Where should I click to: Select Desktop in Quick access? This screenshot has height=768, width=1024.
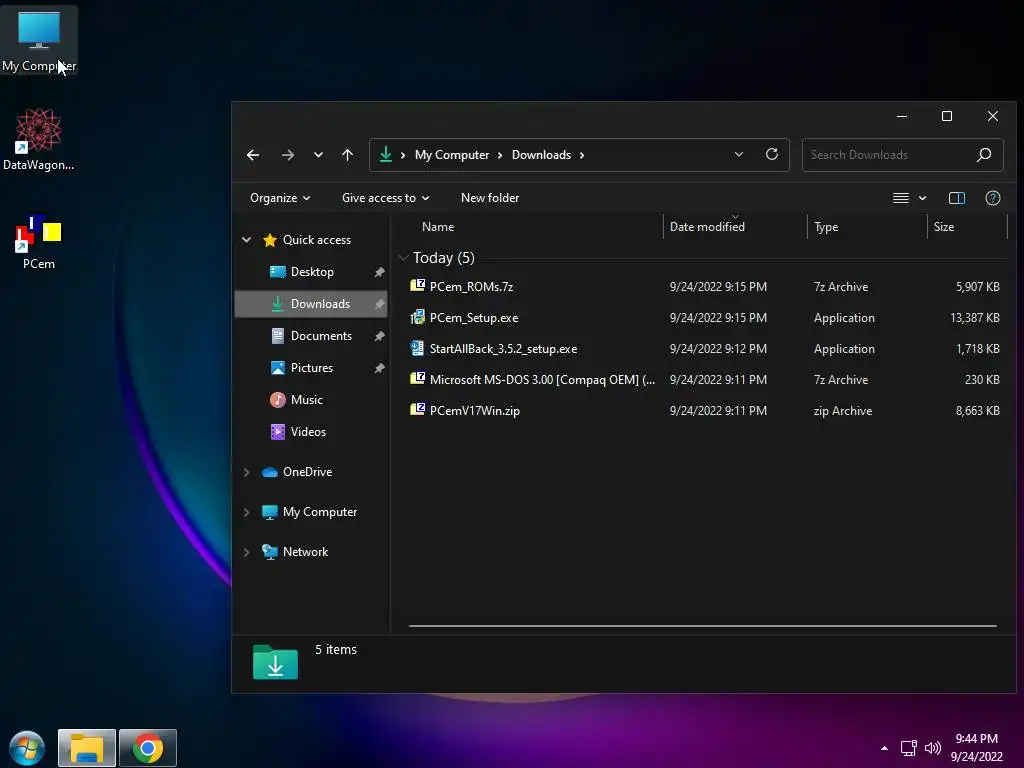[x=312, y=272]
